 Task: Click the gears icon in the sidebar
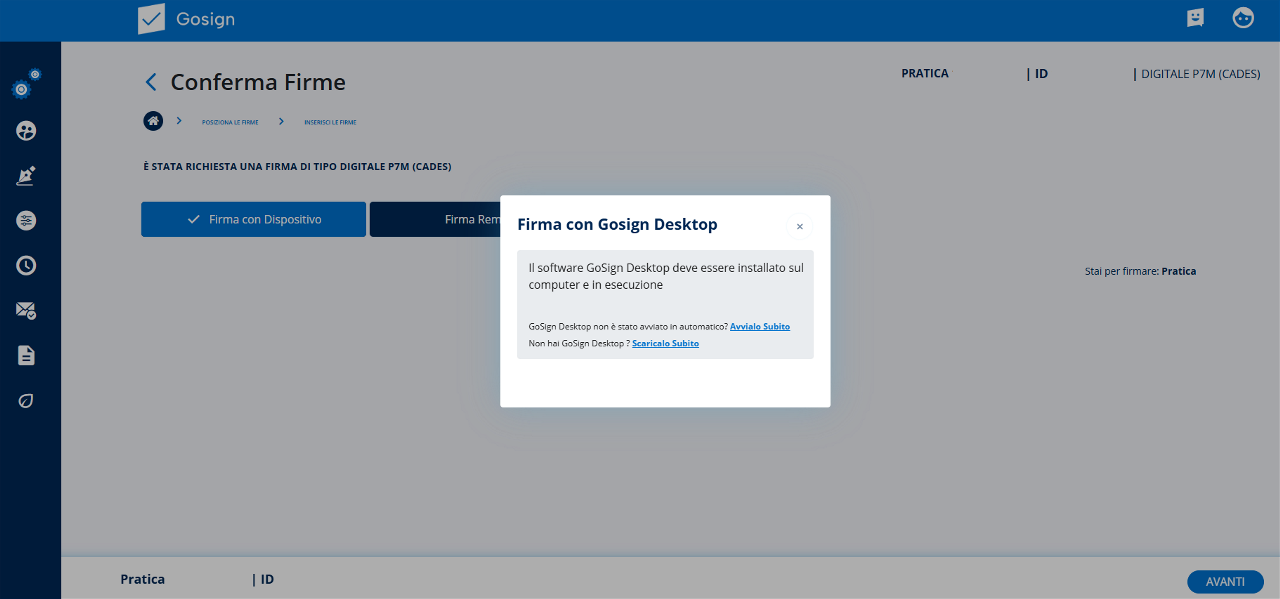pyautogui.click(x=24, y=87)
